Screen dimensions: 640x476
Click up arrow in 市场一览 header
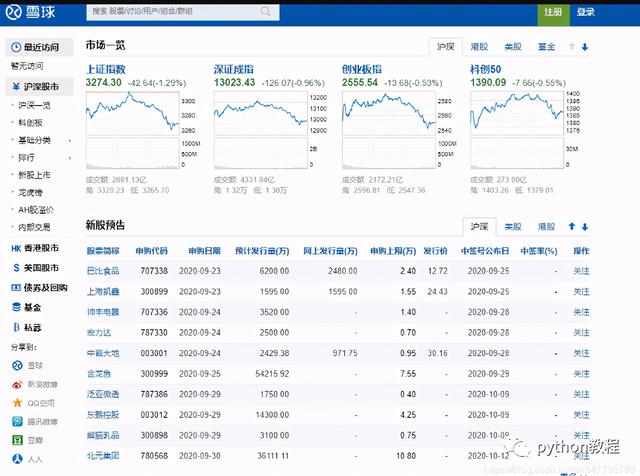click(572, 47)
